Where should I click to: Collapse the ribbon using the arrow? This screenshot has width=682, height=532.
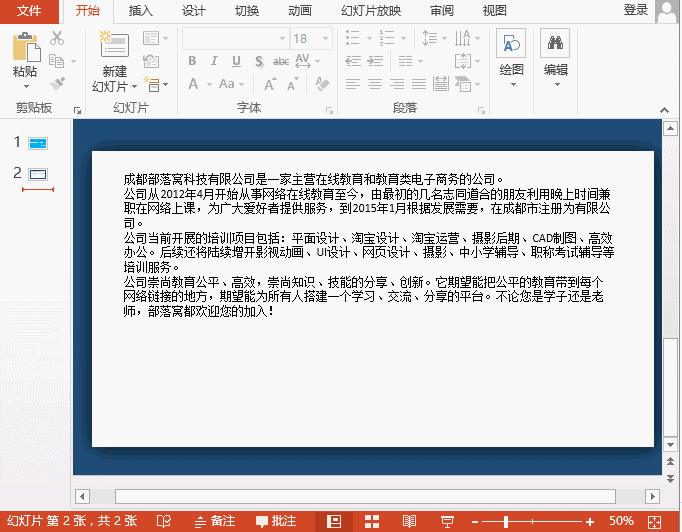(668, 108)
